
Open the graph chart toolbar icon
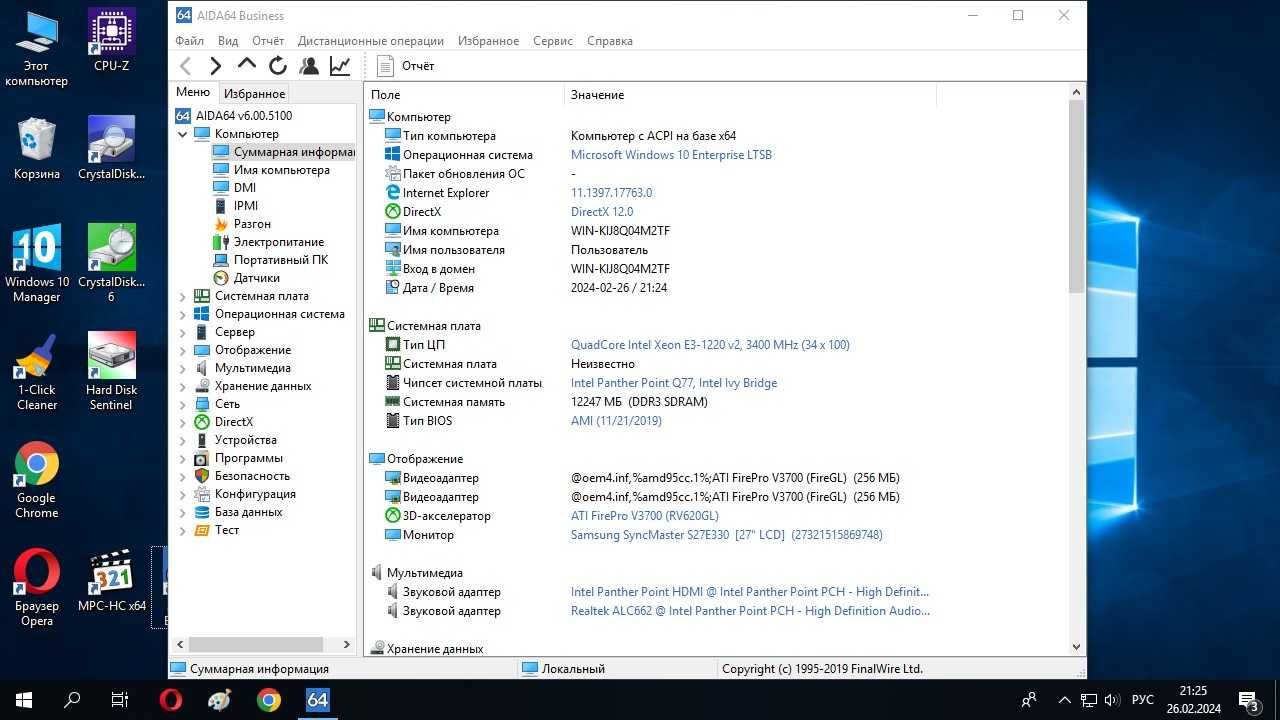[340, 66]
